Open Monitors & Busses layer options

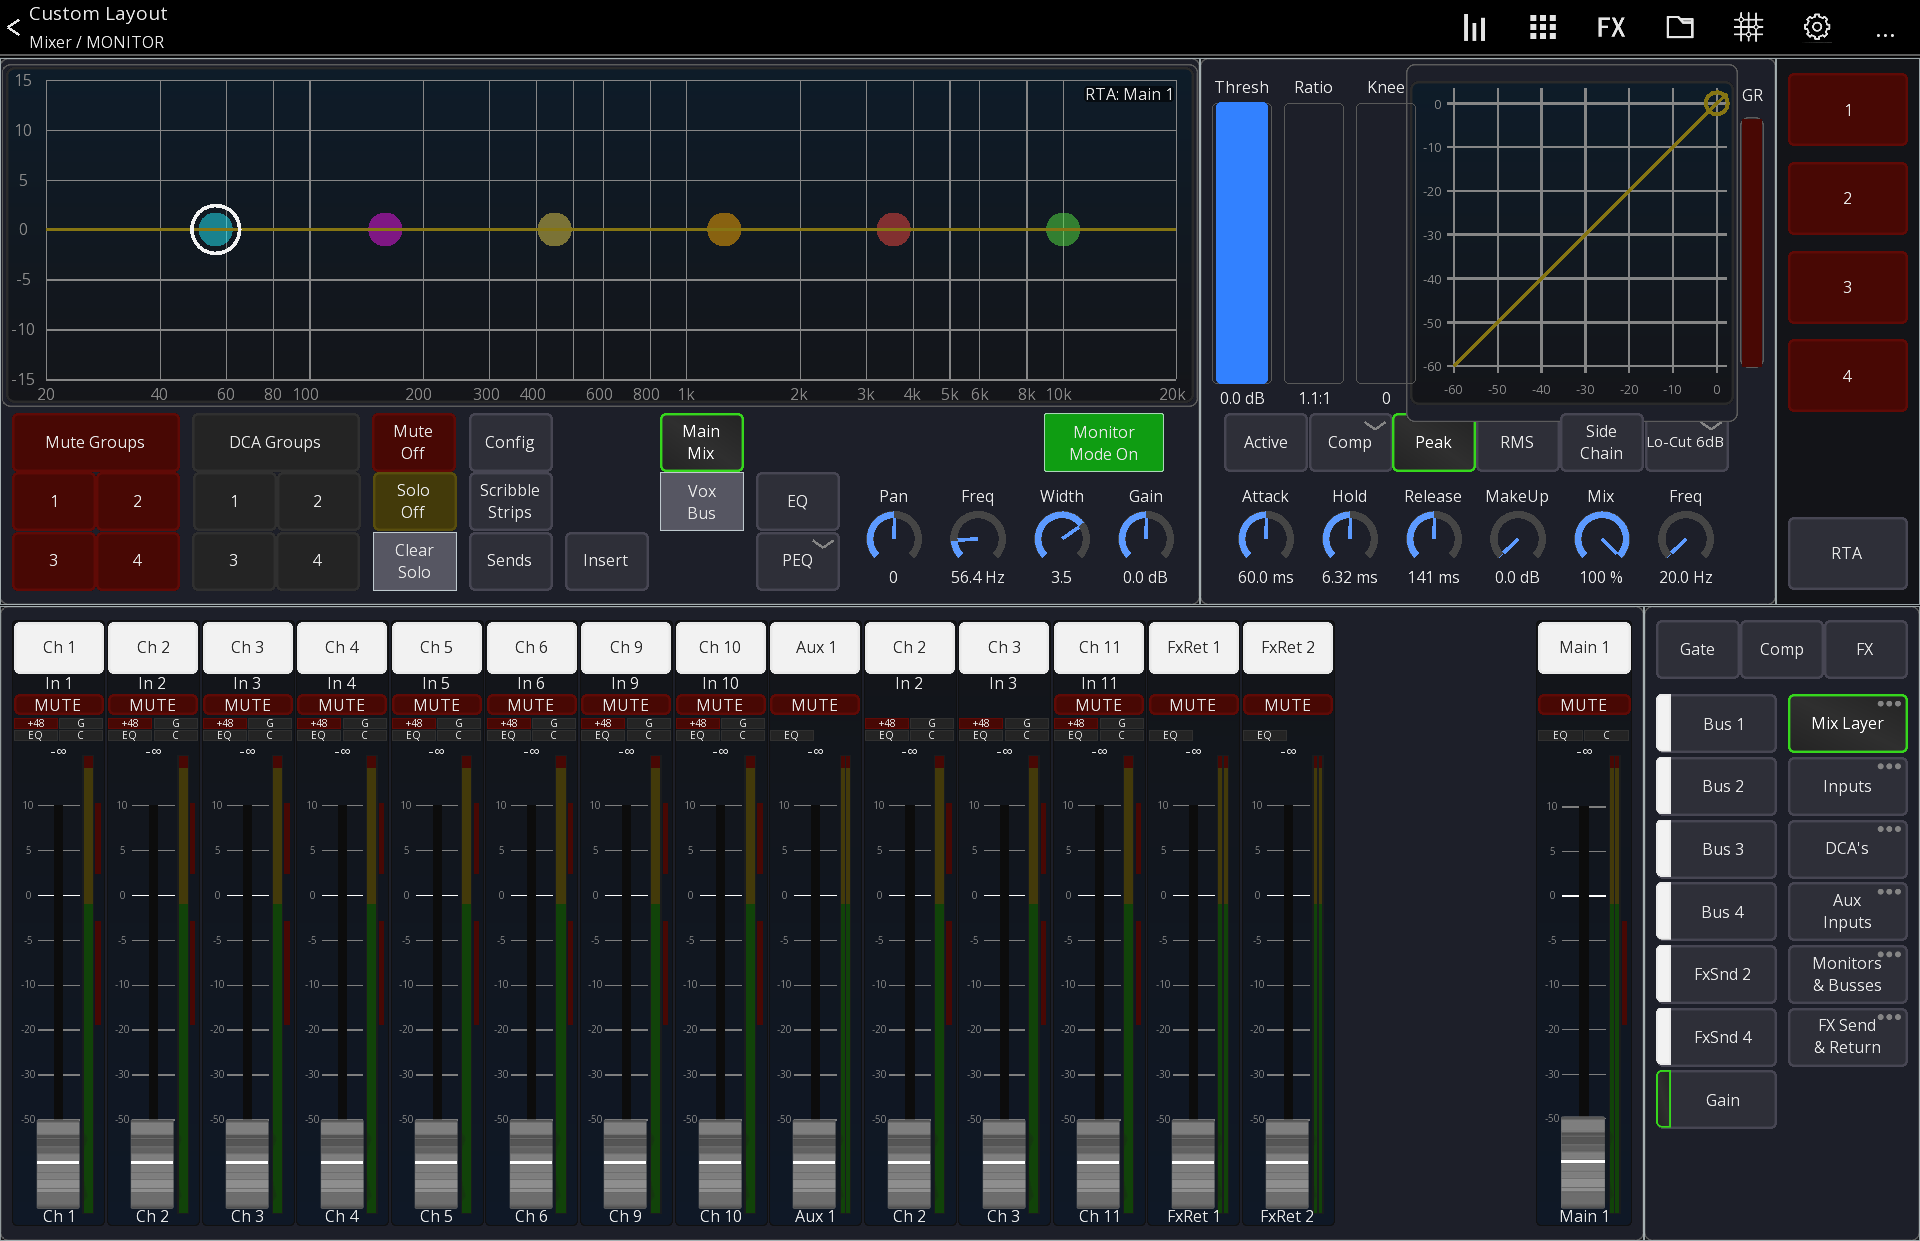coord(1889,955)
